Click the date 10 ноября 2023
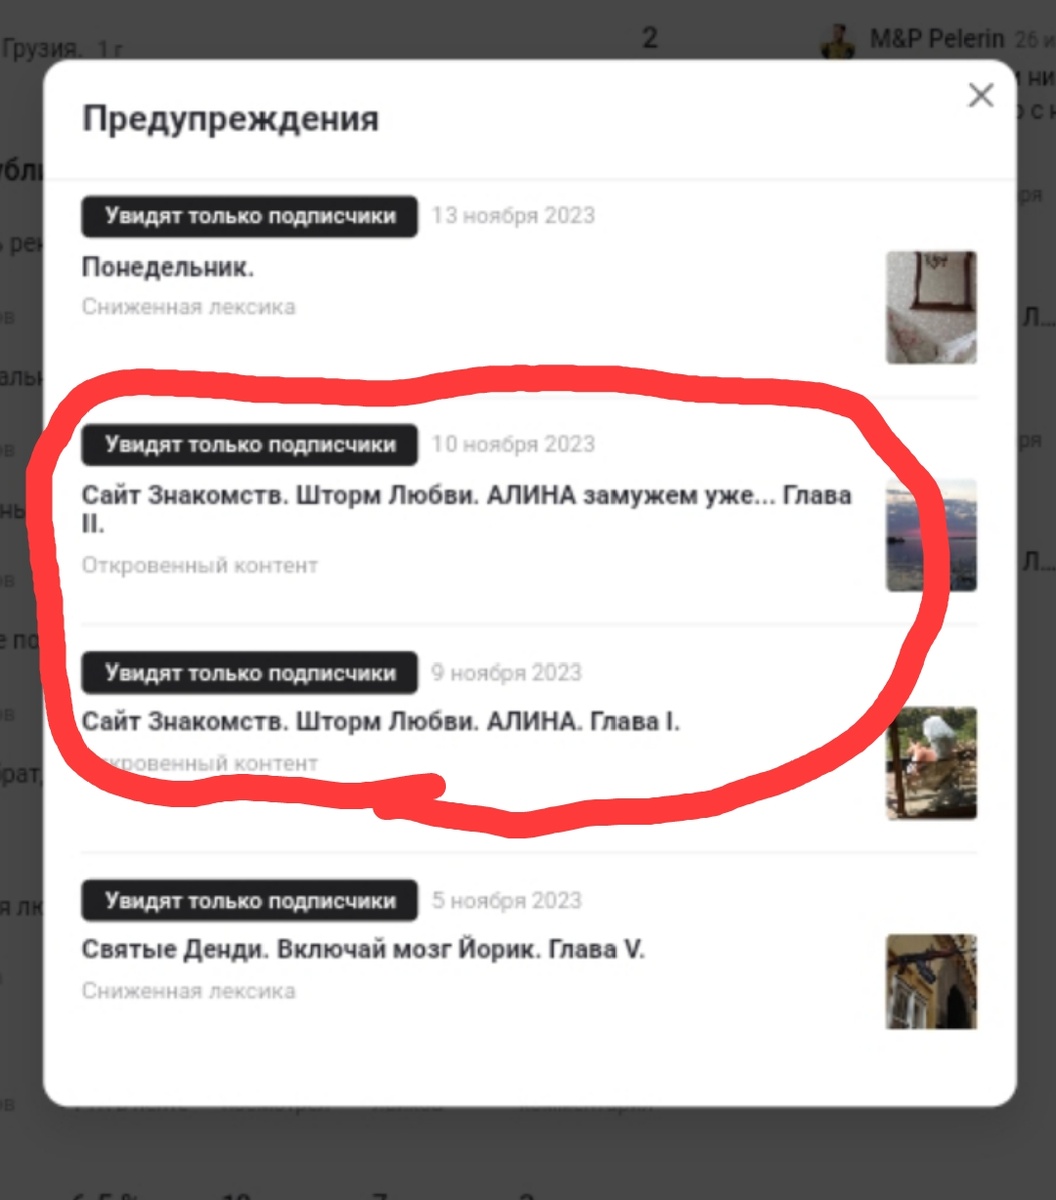This screenshot has width=1056, height=1200. coord(513,444)
